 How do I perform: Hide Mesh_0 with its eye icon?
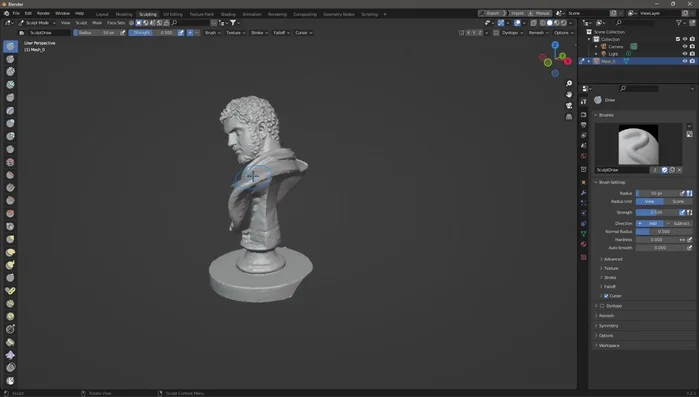pos(685,61)
